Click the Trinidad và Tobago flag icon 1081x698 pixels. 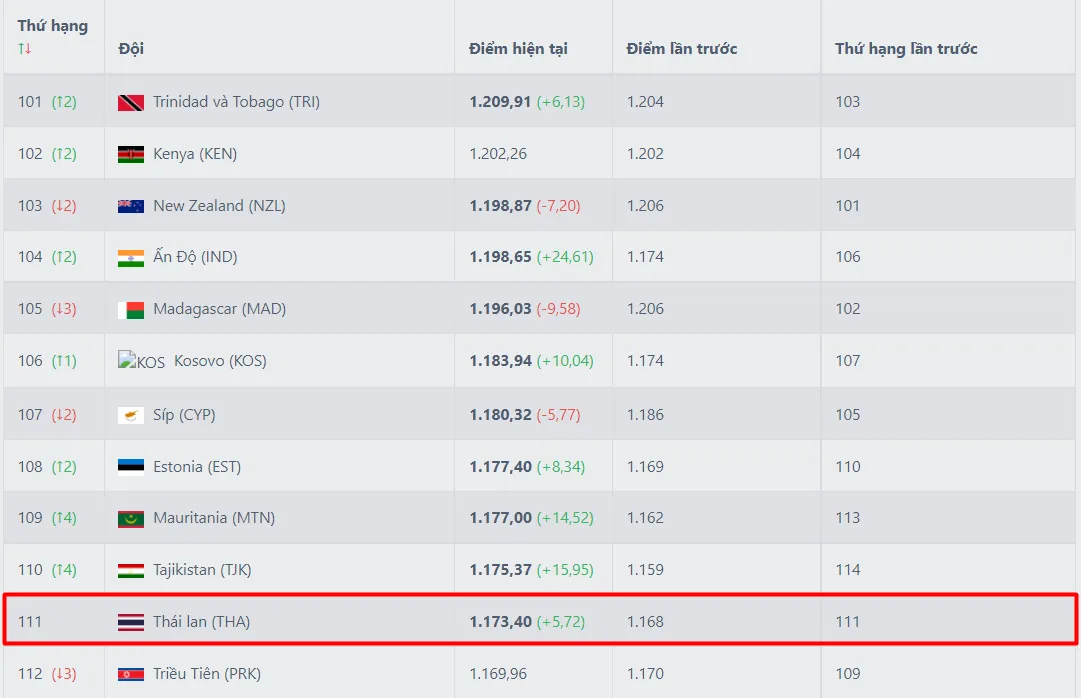click(130, 102)
